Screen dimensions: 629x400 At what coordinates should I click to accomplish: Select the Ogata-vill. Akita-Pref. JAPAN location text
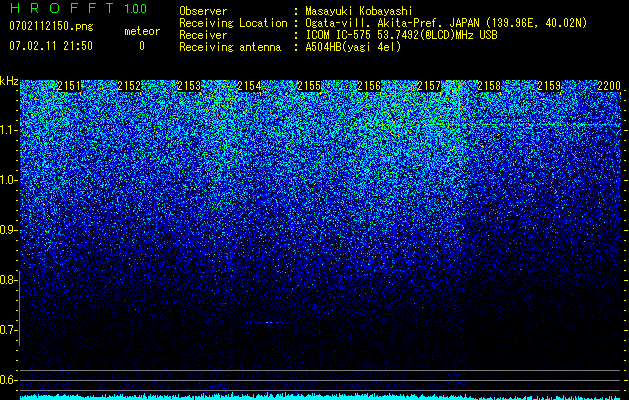(446, 23)
